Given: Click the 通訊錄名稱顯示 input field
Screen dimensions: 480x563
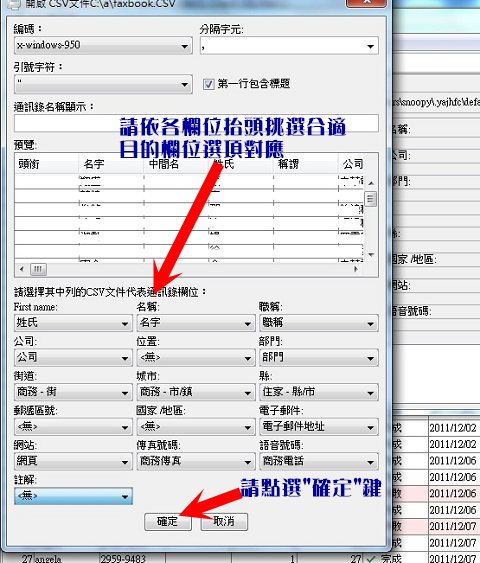Looking at the screenshot, I should click(196, 123).
